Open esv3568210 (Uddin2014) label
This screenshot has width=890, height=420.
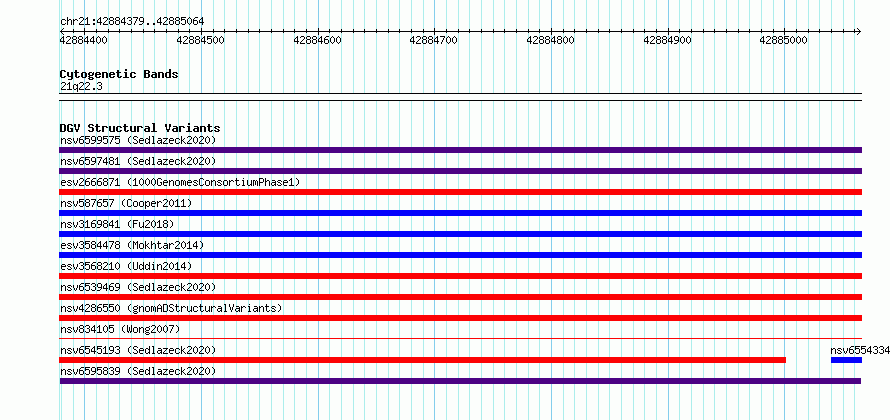coord(126,266)
